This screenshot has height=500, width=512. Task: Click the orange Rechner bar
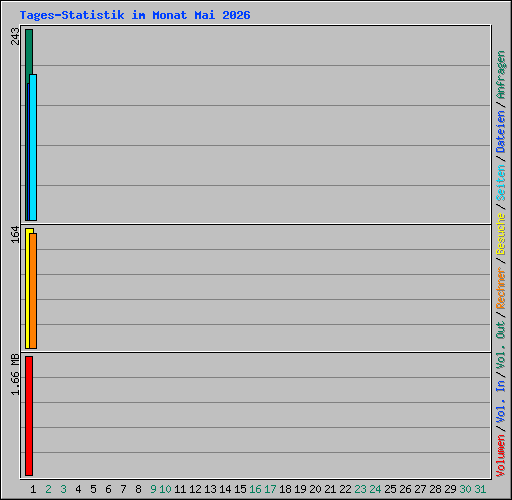coord(33,291)
